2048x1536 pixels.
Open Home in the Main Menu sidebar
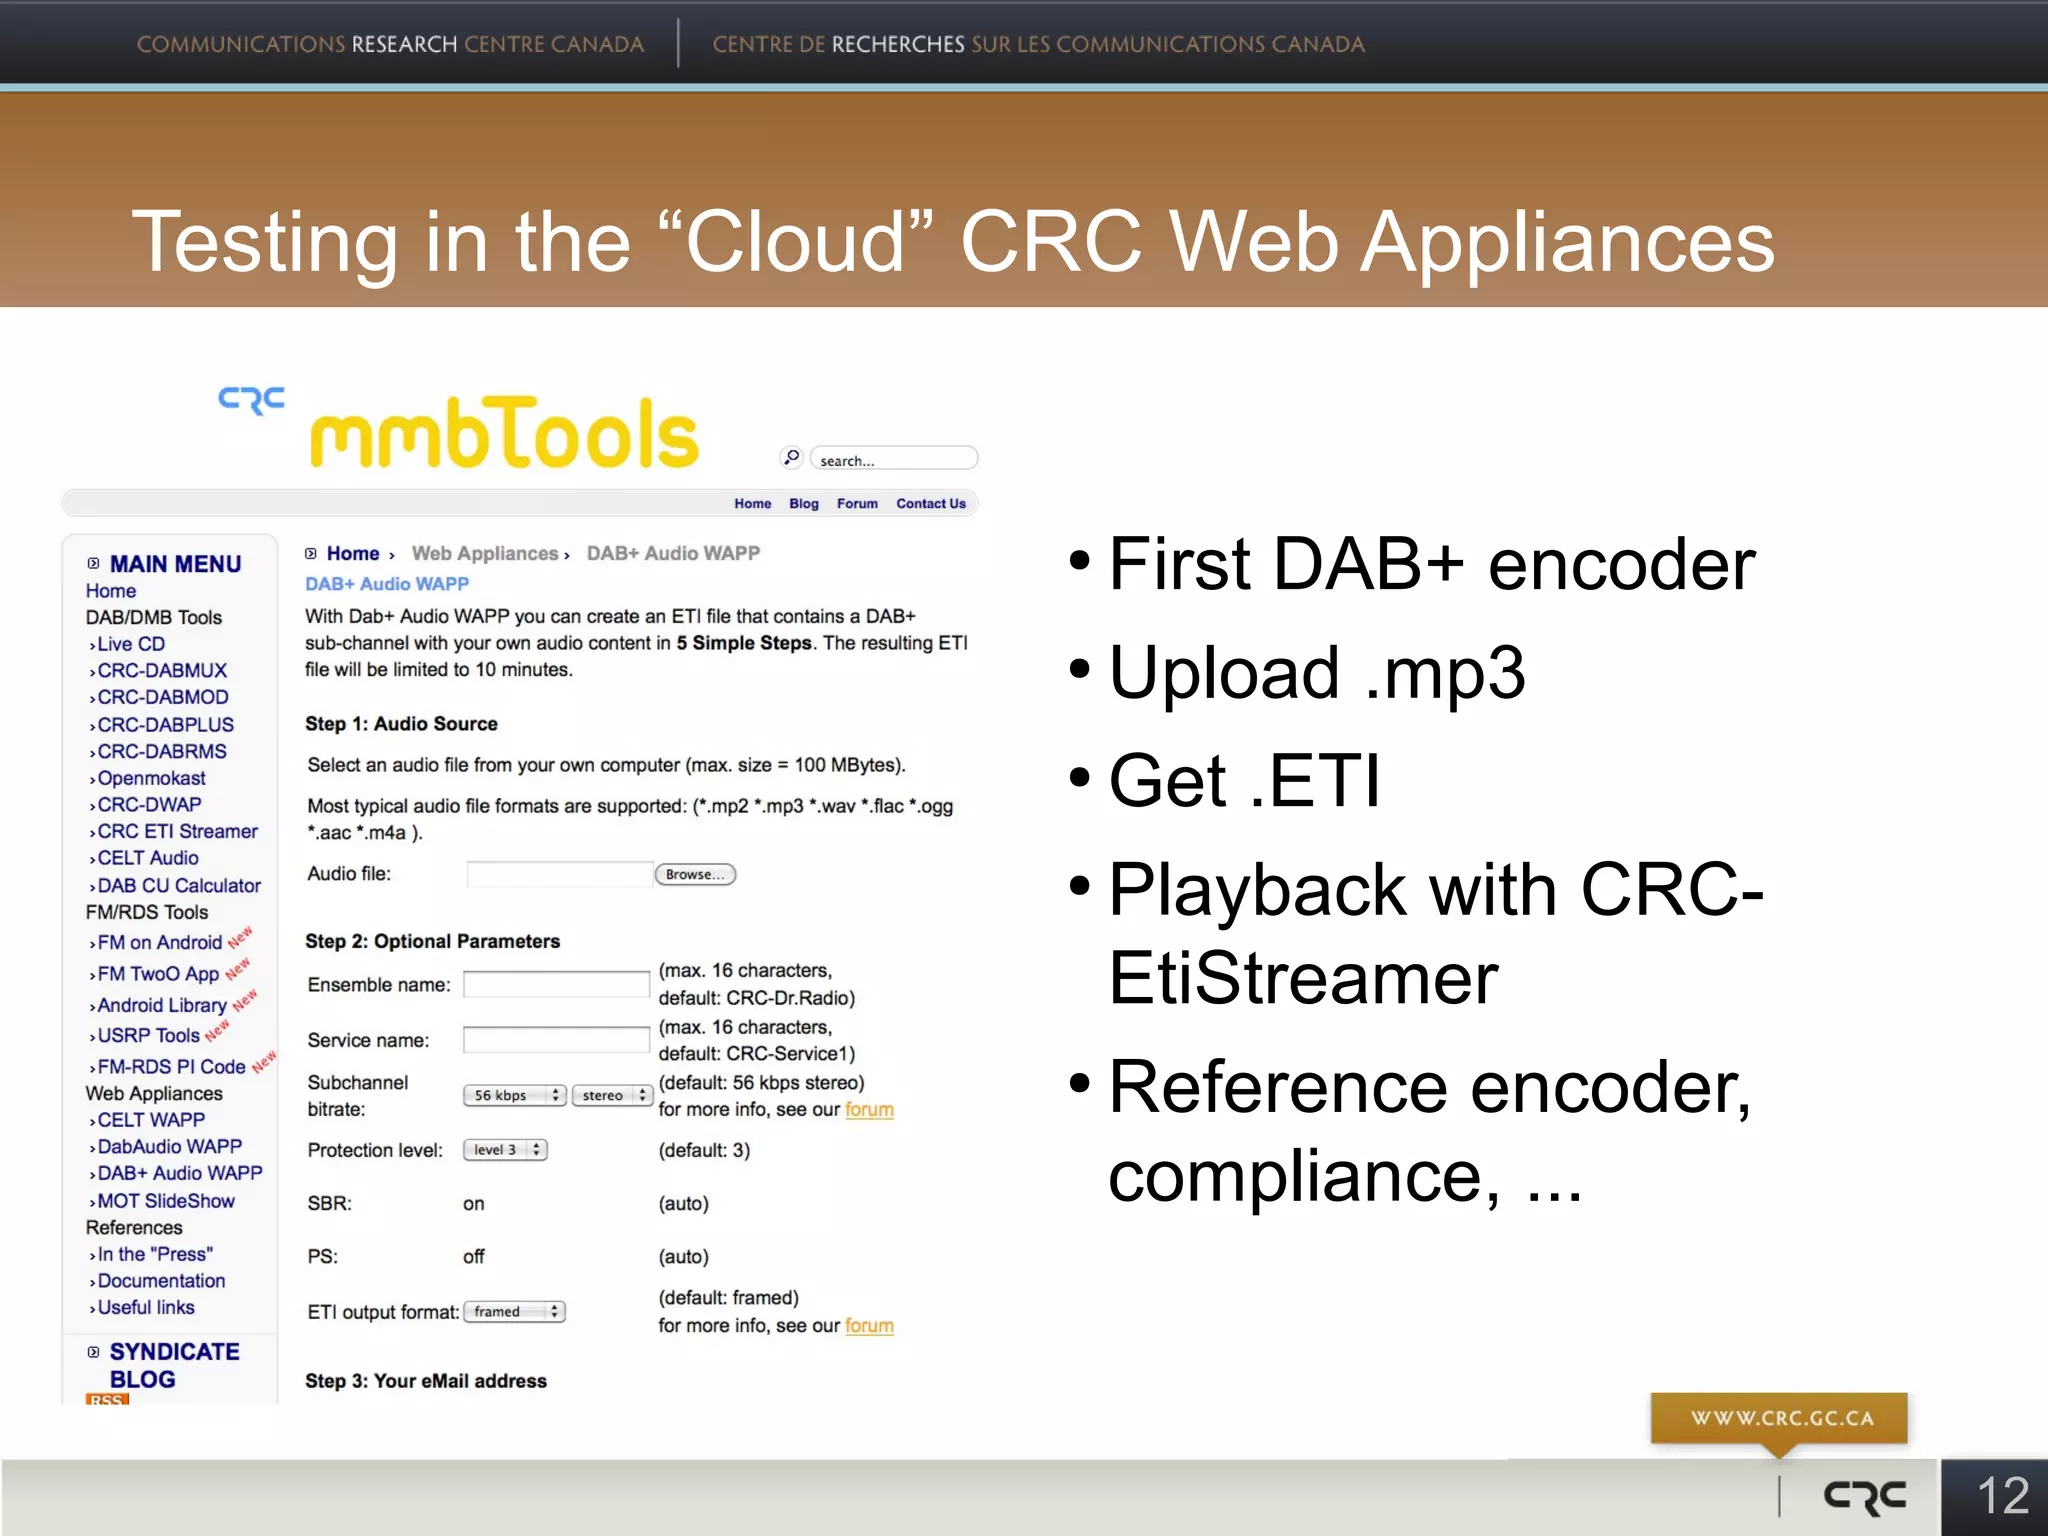[110, 591]
